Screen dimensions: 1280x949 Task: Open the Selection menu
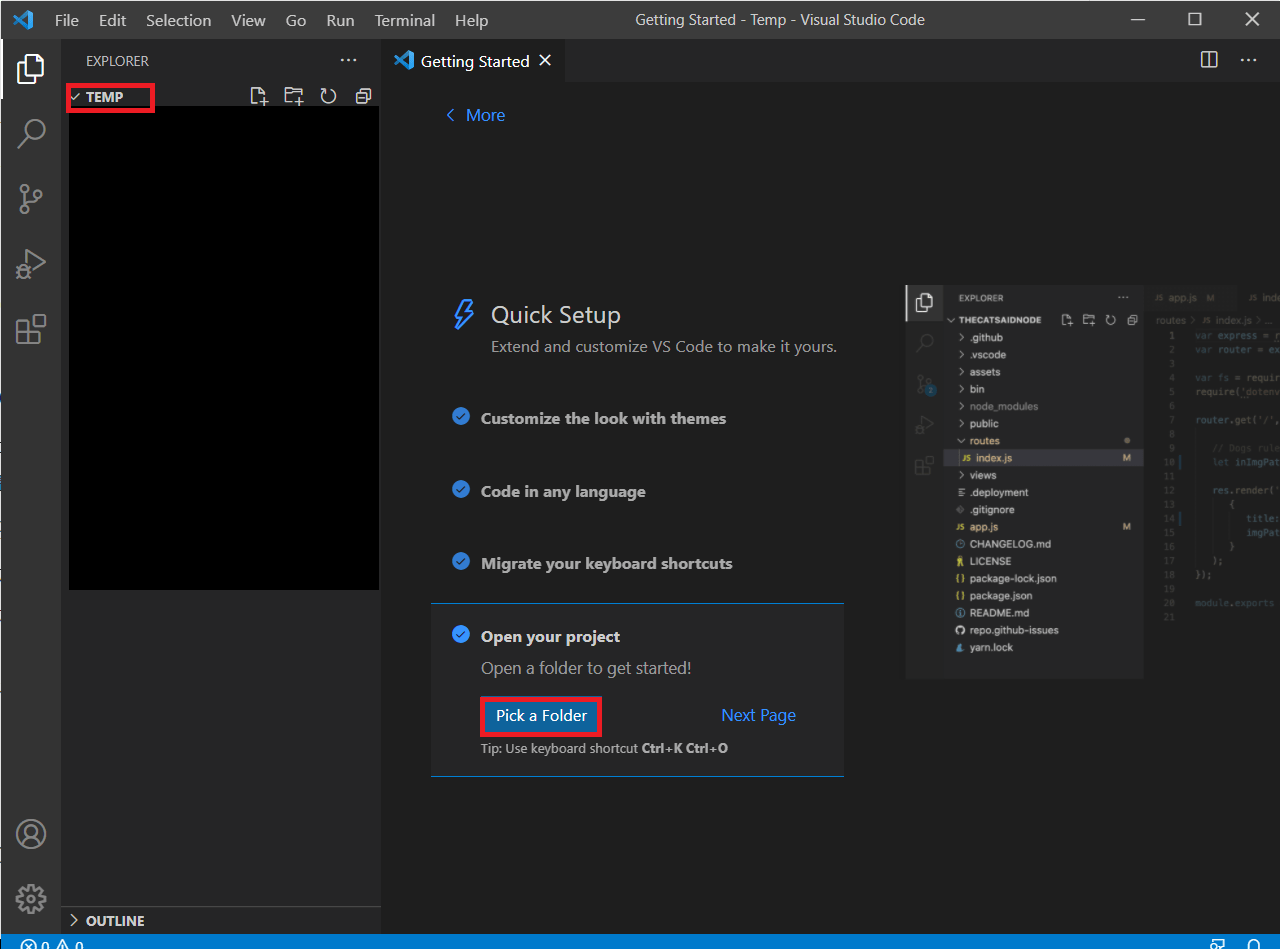click(x=179, y=20)
